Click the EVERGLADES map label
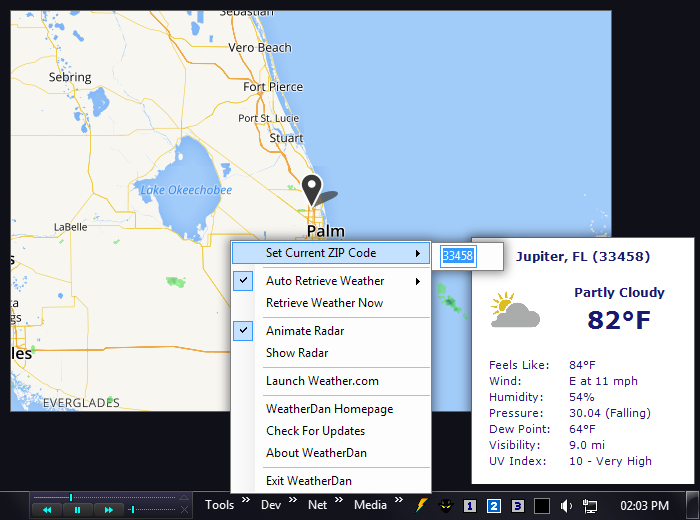700x520 pixels. (x=81, y=403)
